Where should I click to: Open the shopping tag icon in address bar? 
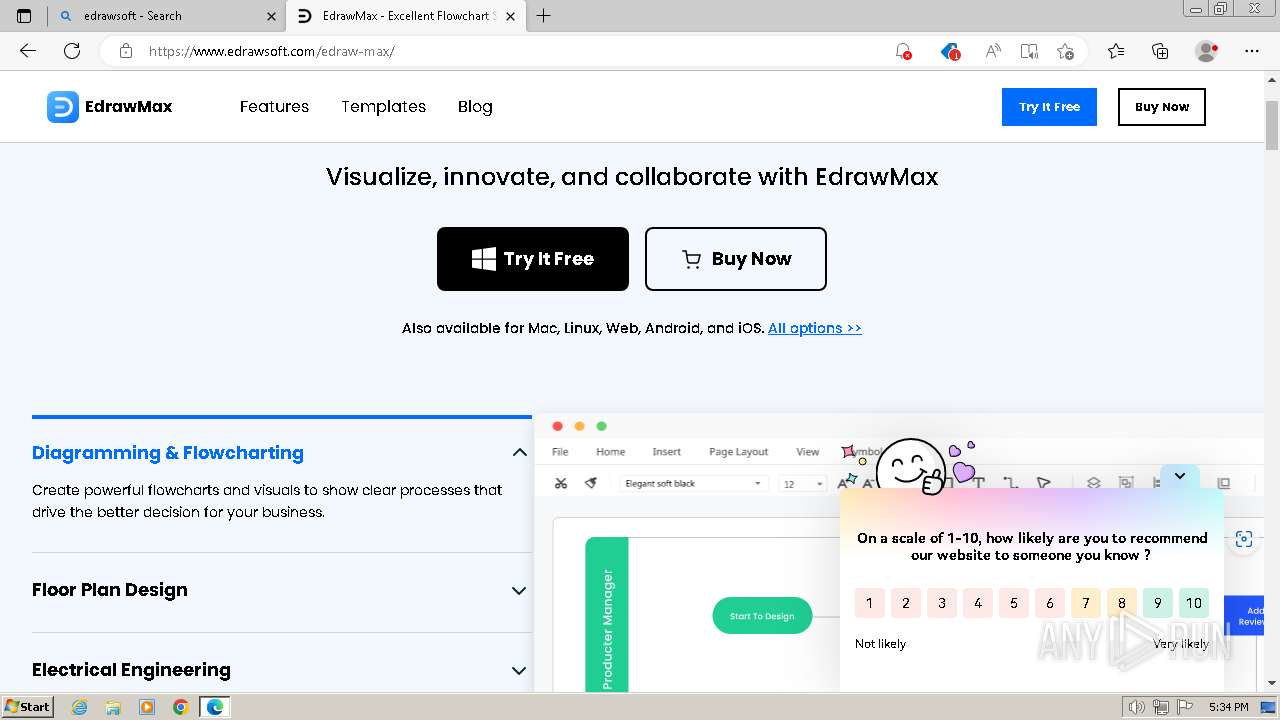pos(950,51)
